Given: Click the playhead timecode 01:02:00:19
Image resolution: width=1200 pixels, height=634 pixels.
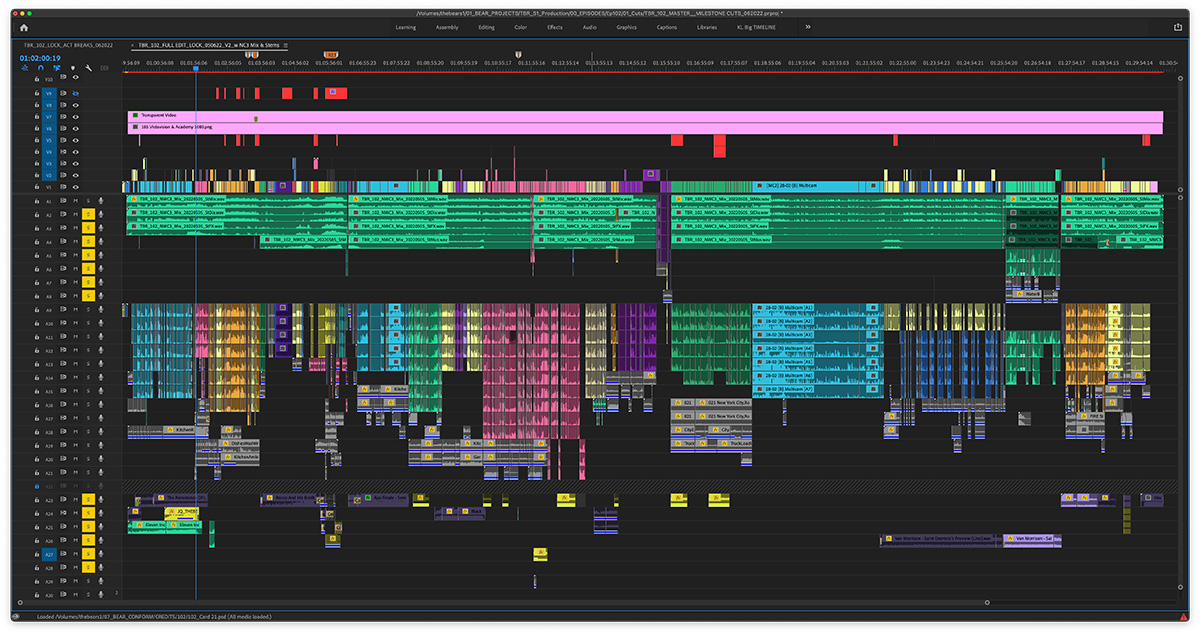Looking at the screenshot, I should (x=40, y=58).
